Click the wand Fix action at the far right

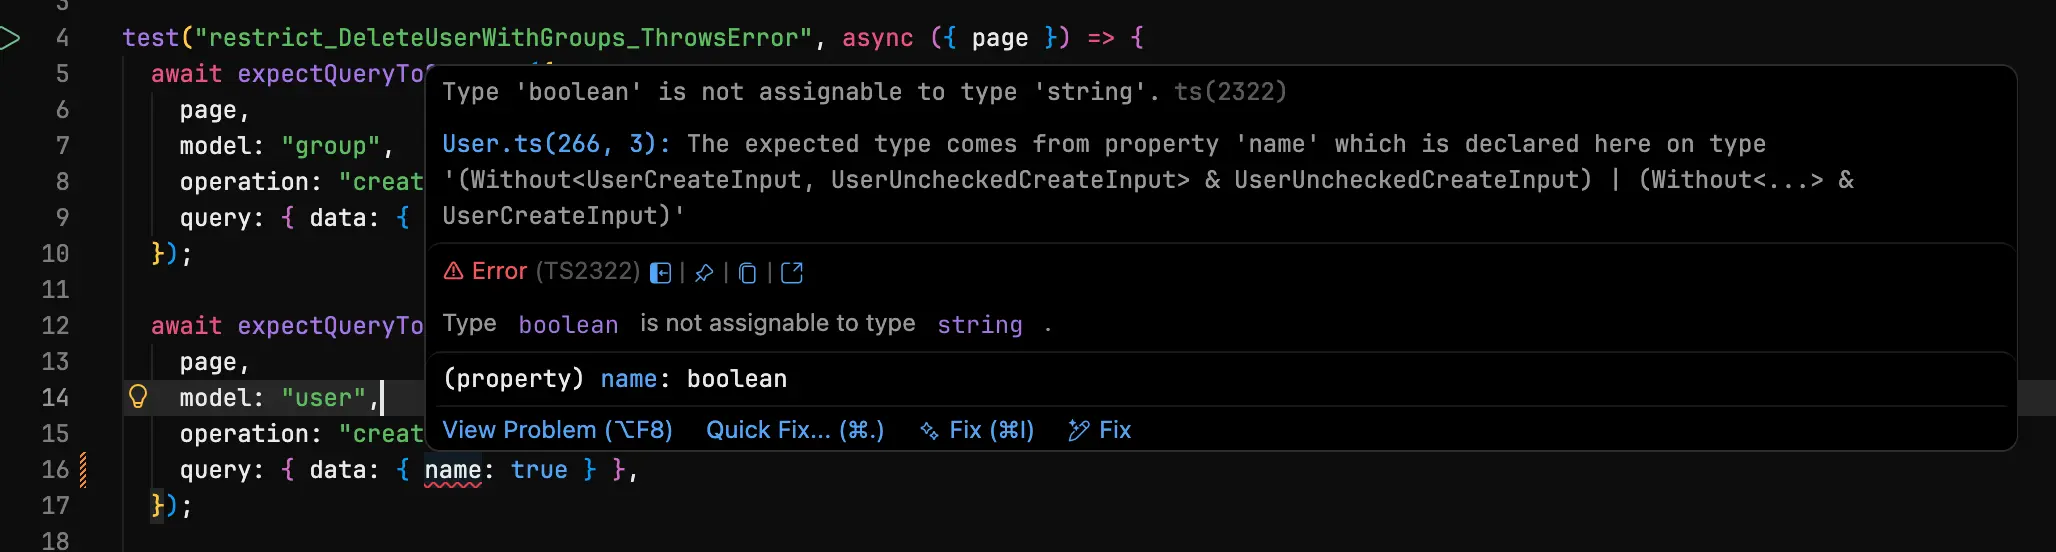coord(1100,430)
